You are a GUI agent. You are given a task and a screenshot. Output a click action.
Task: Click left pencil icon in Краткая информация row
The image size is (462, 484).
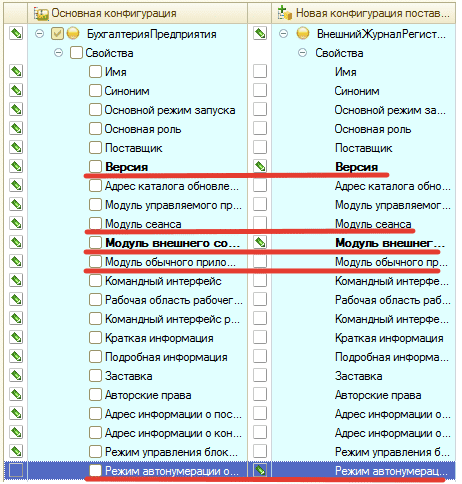[x=16, y=338]
